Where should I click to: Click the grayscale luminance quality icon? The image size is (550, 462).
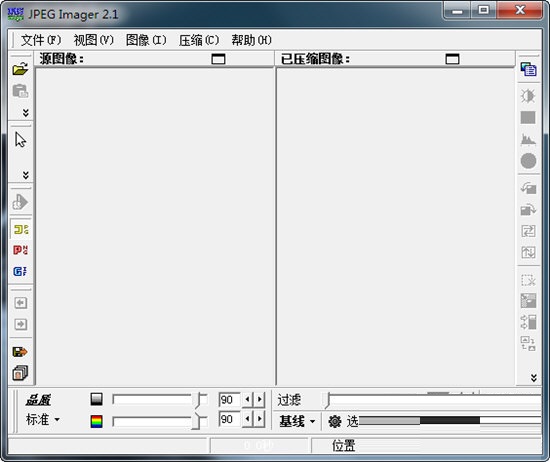[x=96, y=399]
